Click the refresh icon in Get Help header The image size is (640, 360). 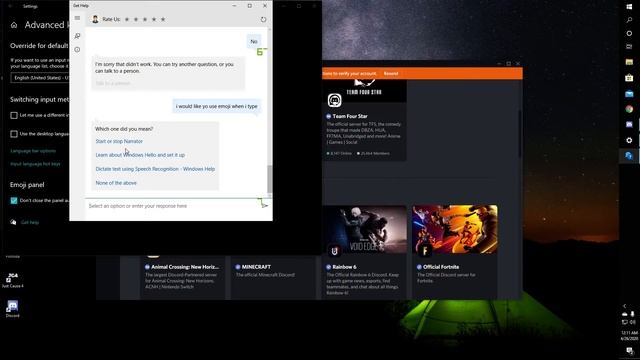pyautogui.click(x=263, y=19)
